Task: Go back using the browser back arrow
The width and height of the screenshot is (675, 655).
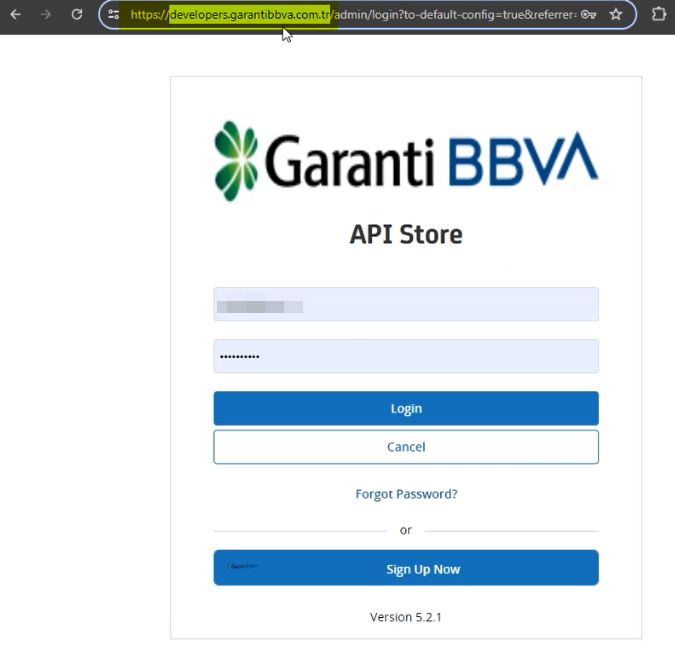Action: coord(15,15)
